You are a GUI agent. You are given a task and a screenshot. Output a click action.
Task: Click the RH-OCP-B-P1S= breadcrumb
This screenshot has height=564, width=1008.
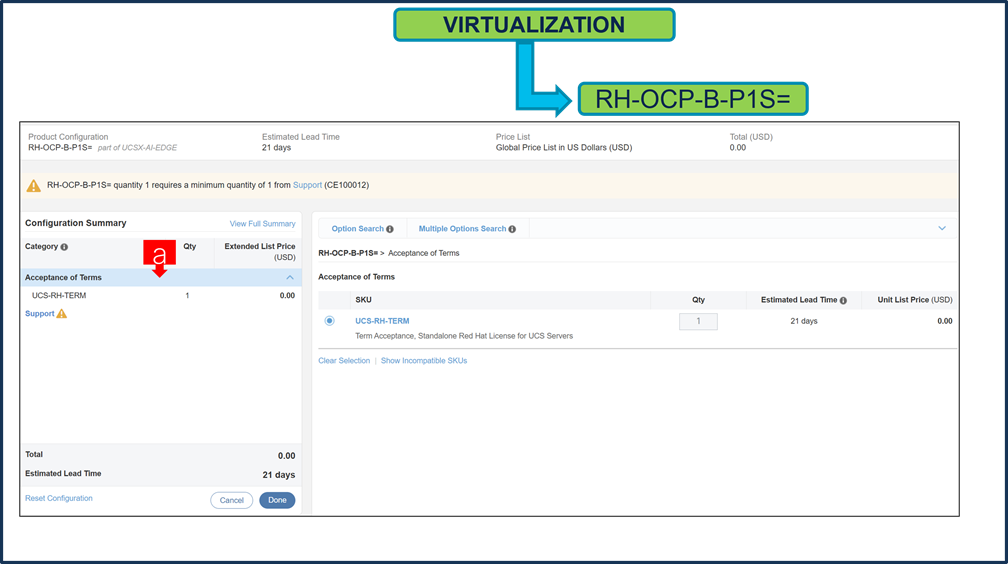[348, 253]
